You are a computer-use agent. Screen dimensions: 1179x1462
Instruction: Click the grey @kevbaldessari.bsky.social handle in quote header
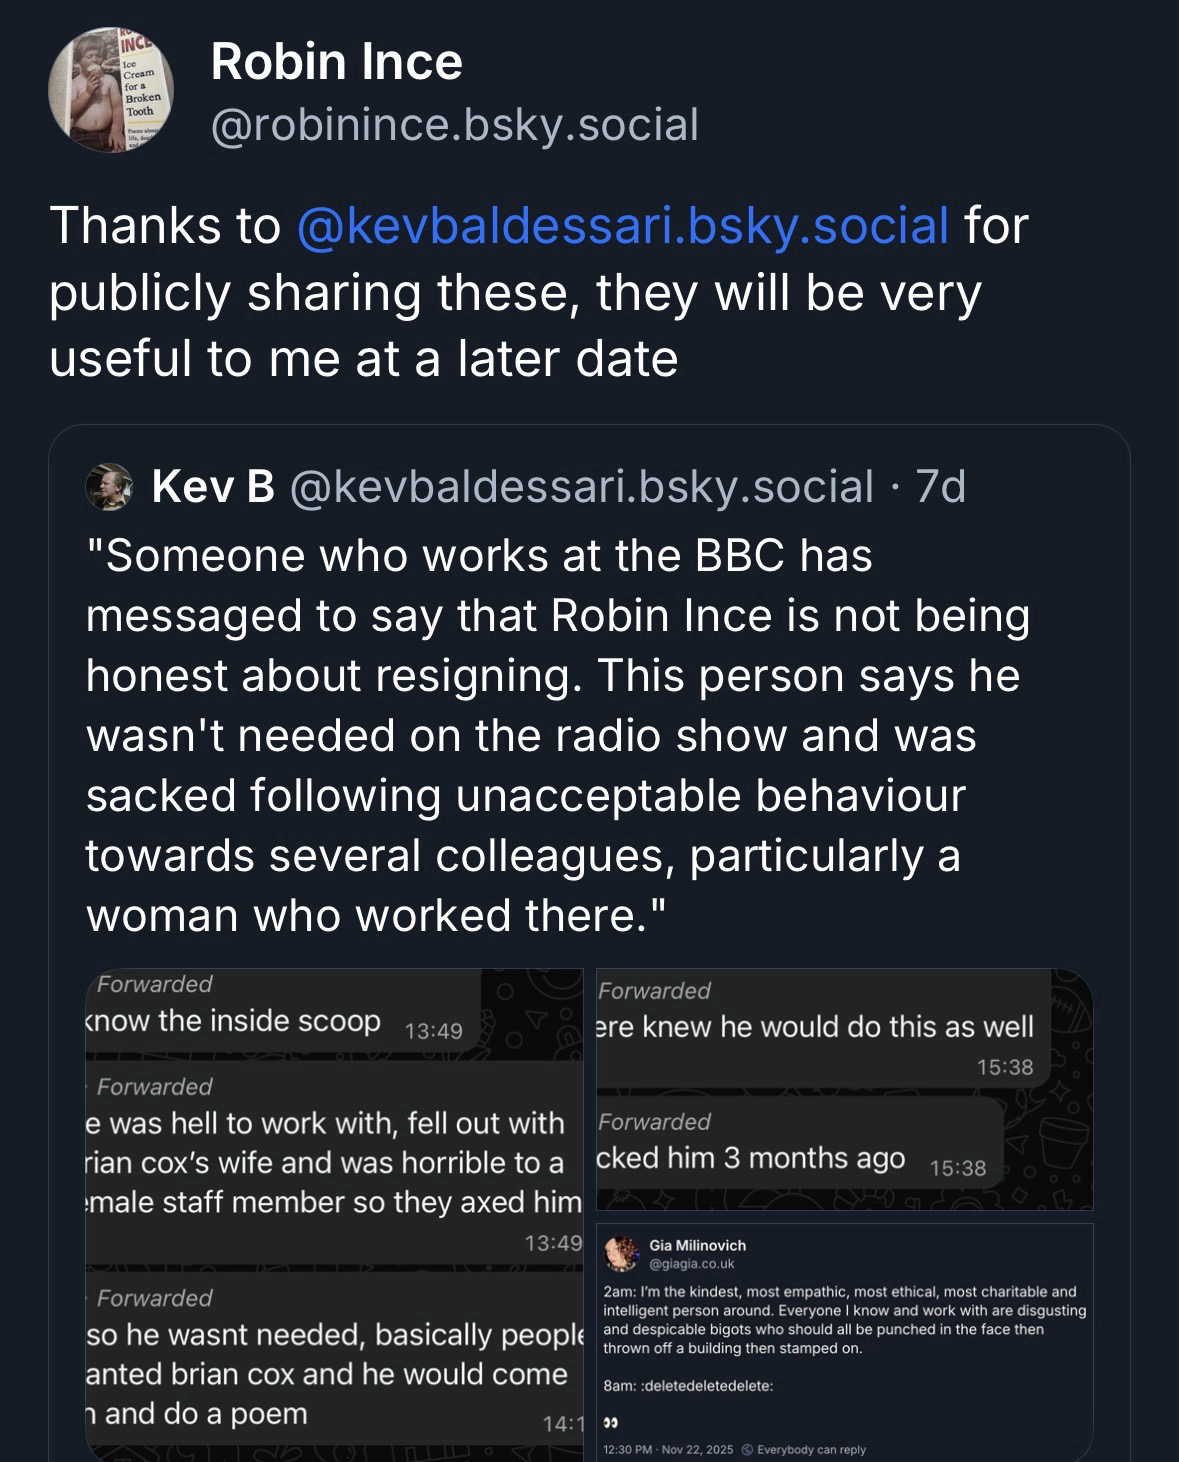tap(582, 487)
